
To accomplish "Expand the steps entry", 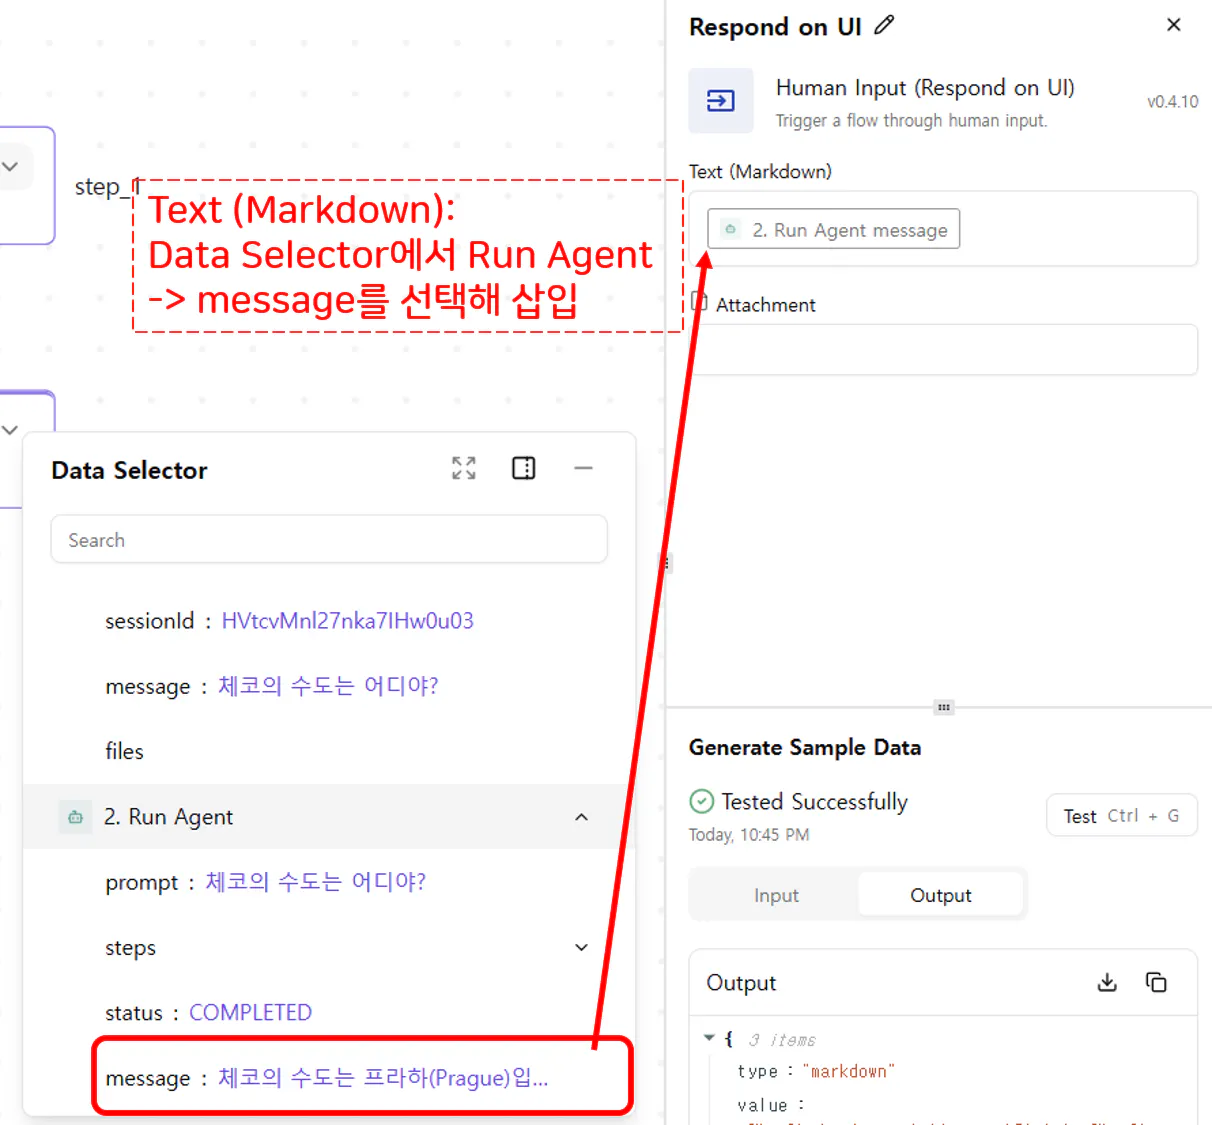I will click(582, 947).
